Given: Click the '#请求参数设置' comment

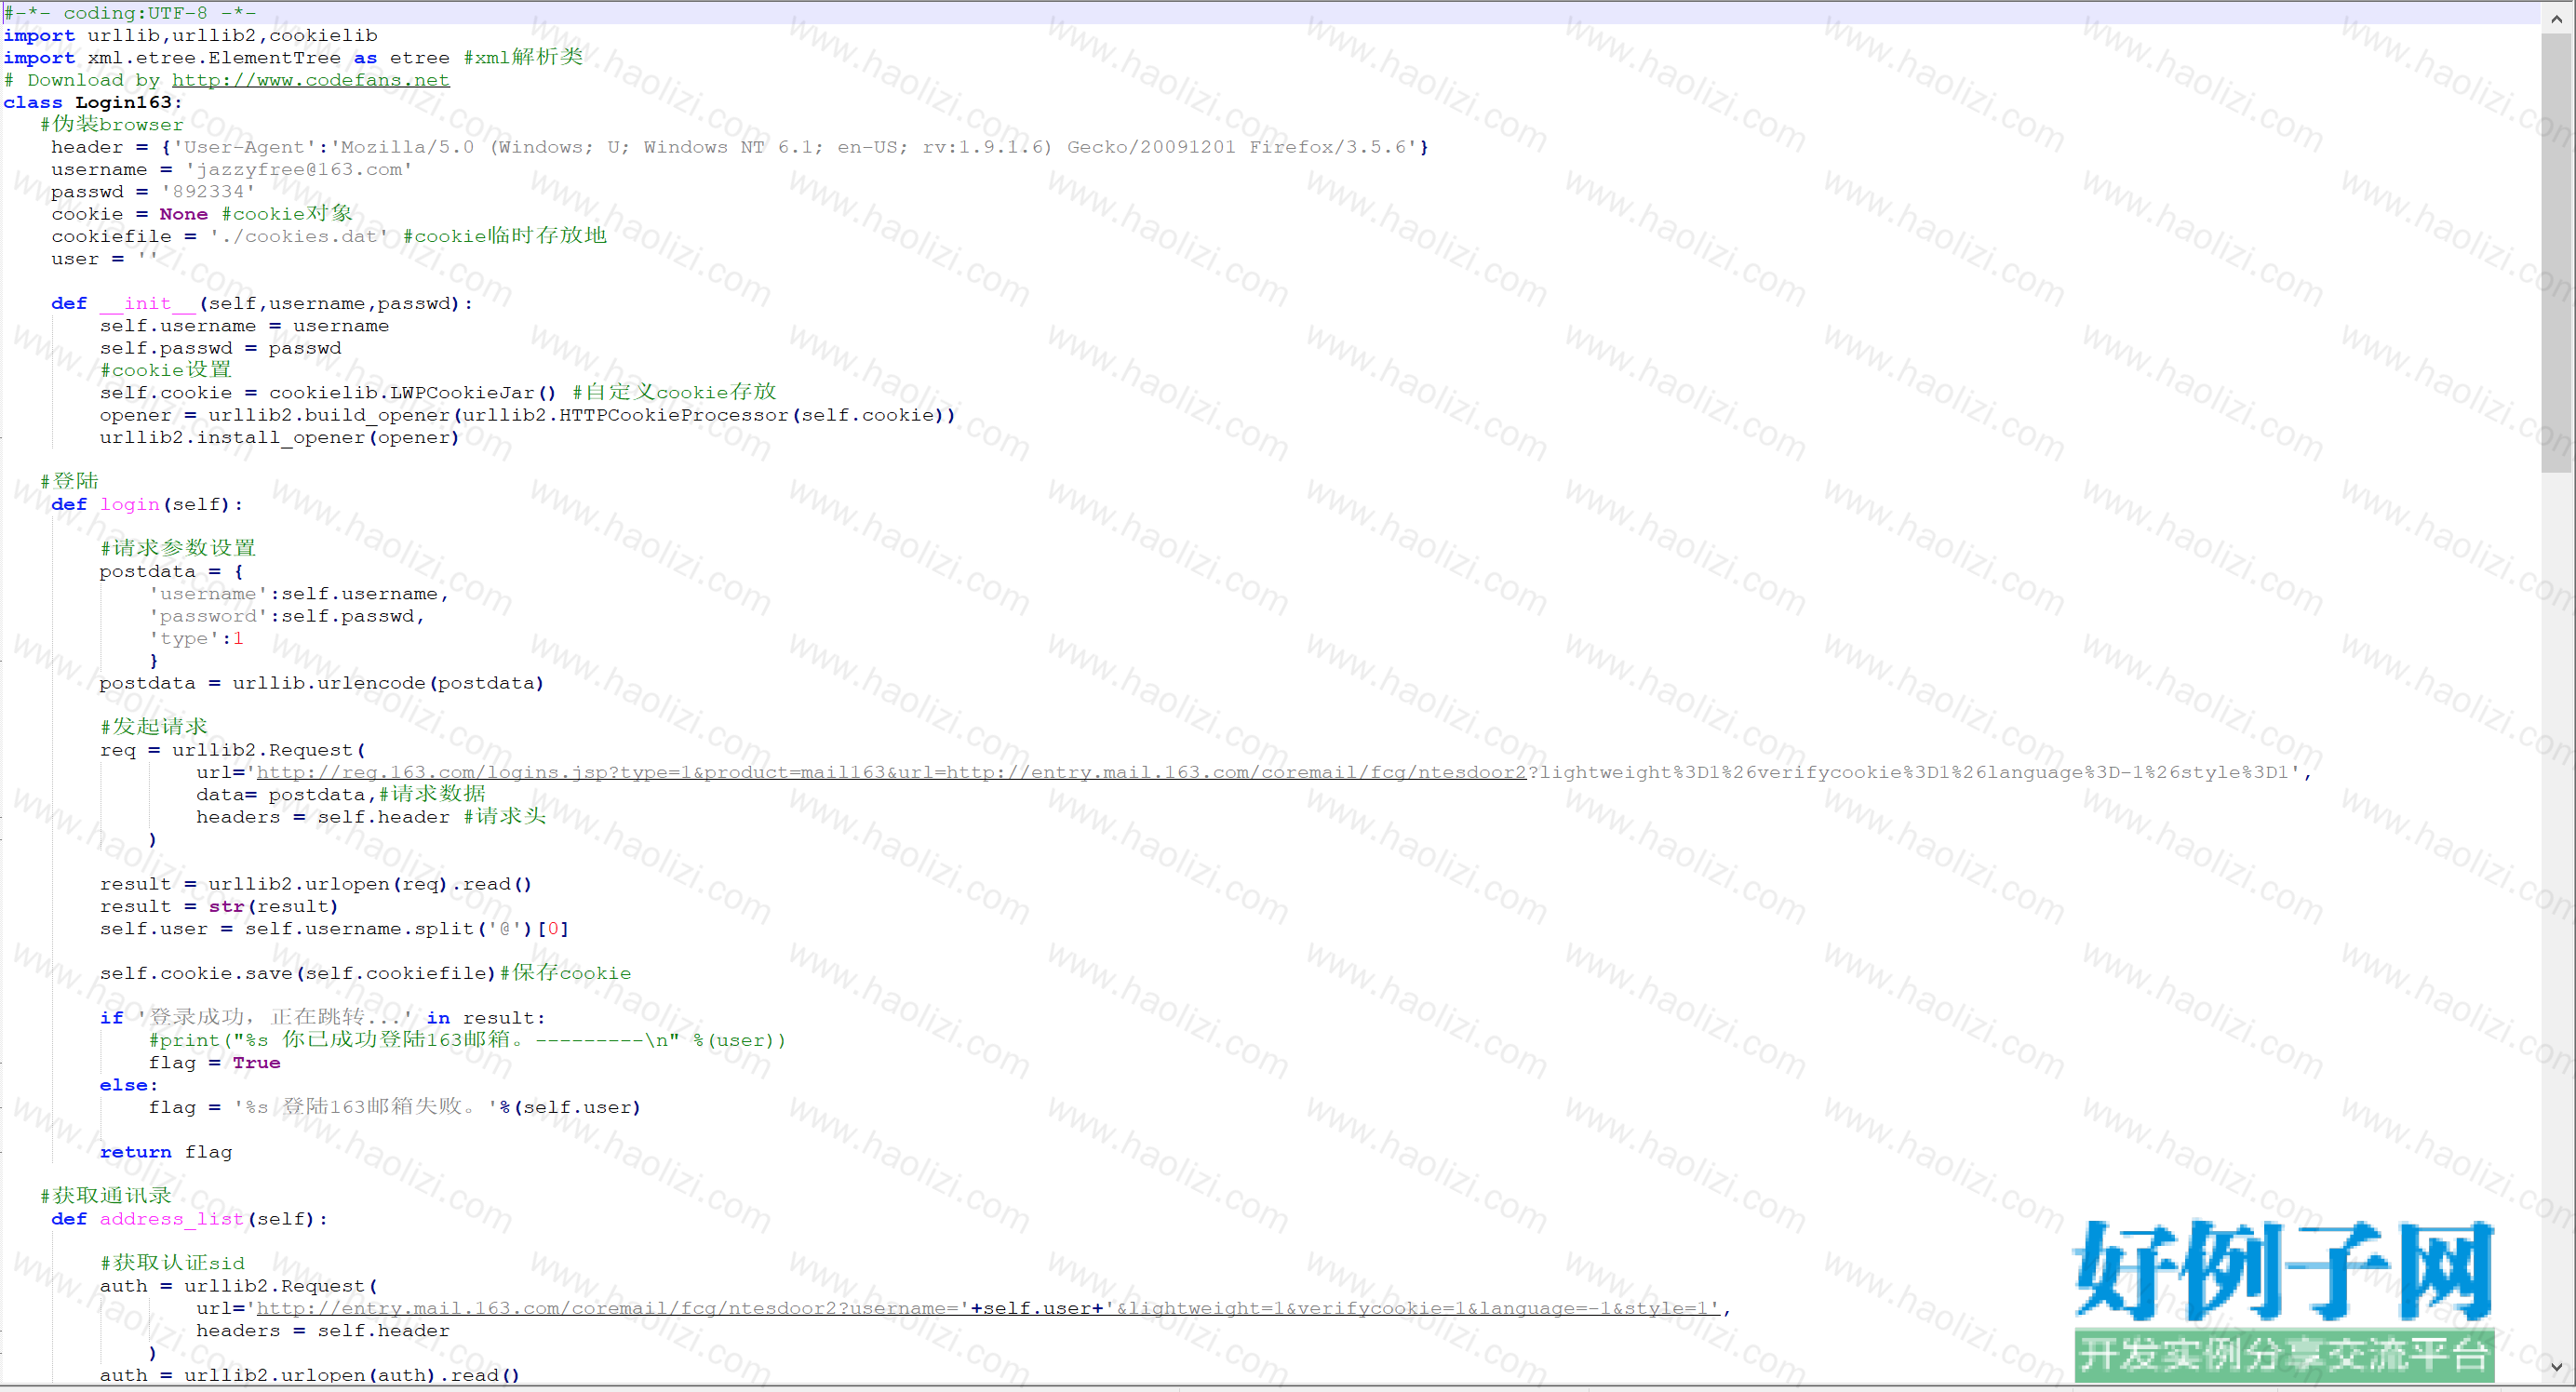Looking at the screenshot, I should [x=178, y=548].
